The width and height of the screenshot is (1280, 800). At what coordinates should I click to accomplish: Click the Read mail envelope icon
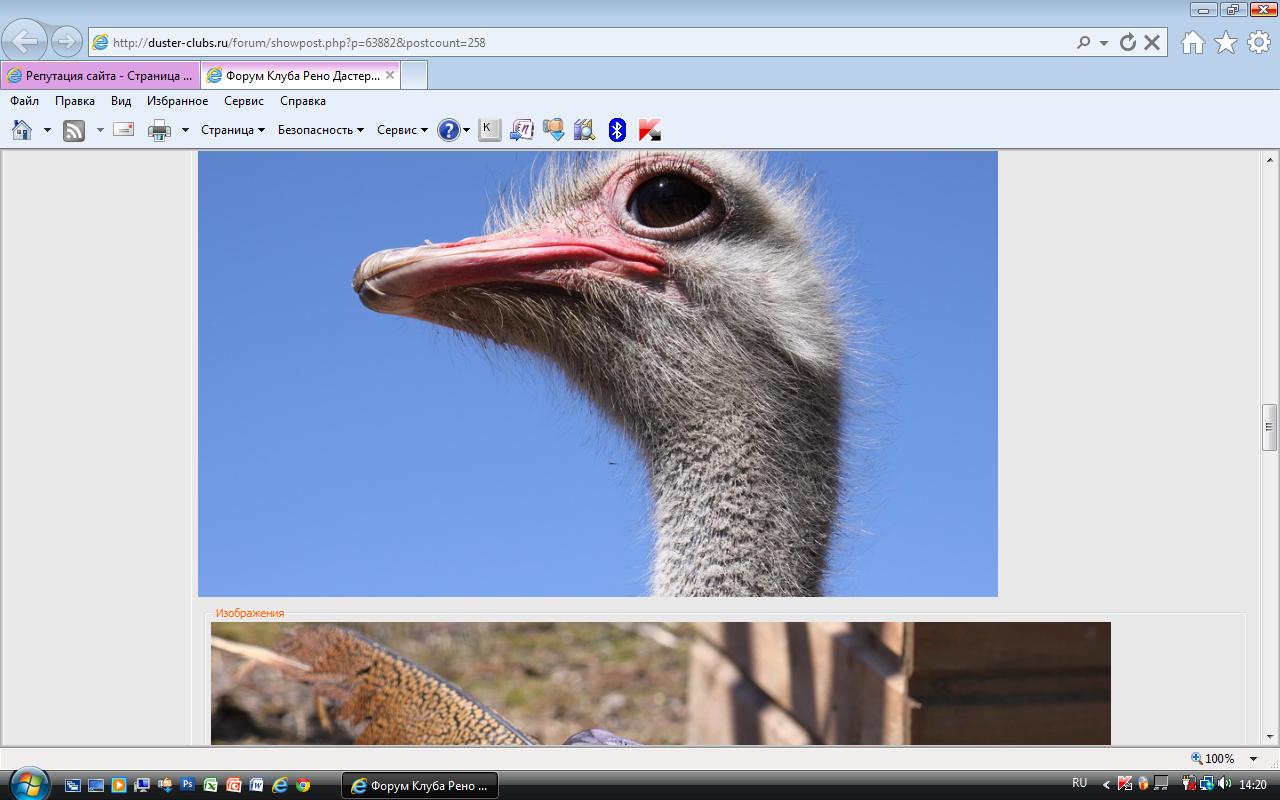[124, 130]
